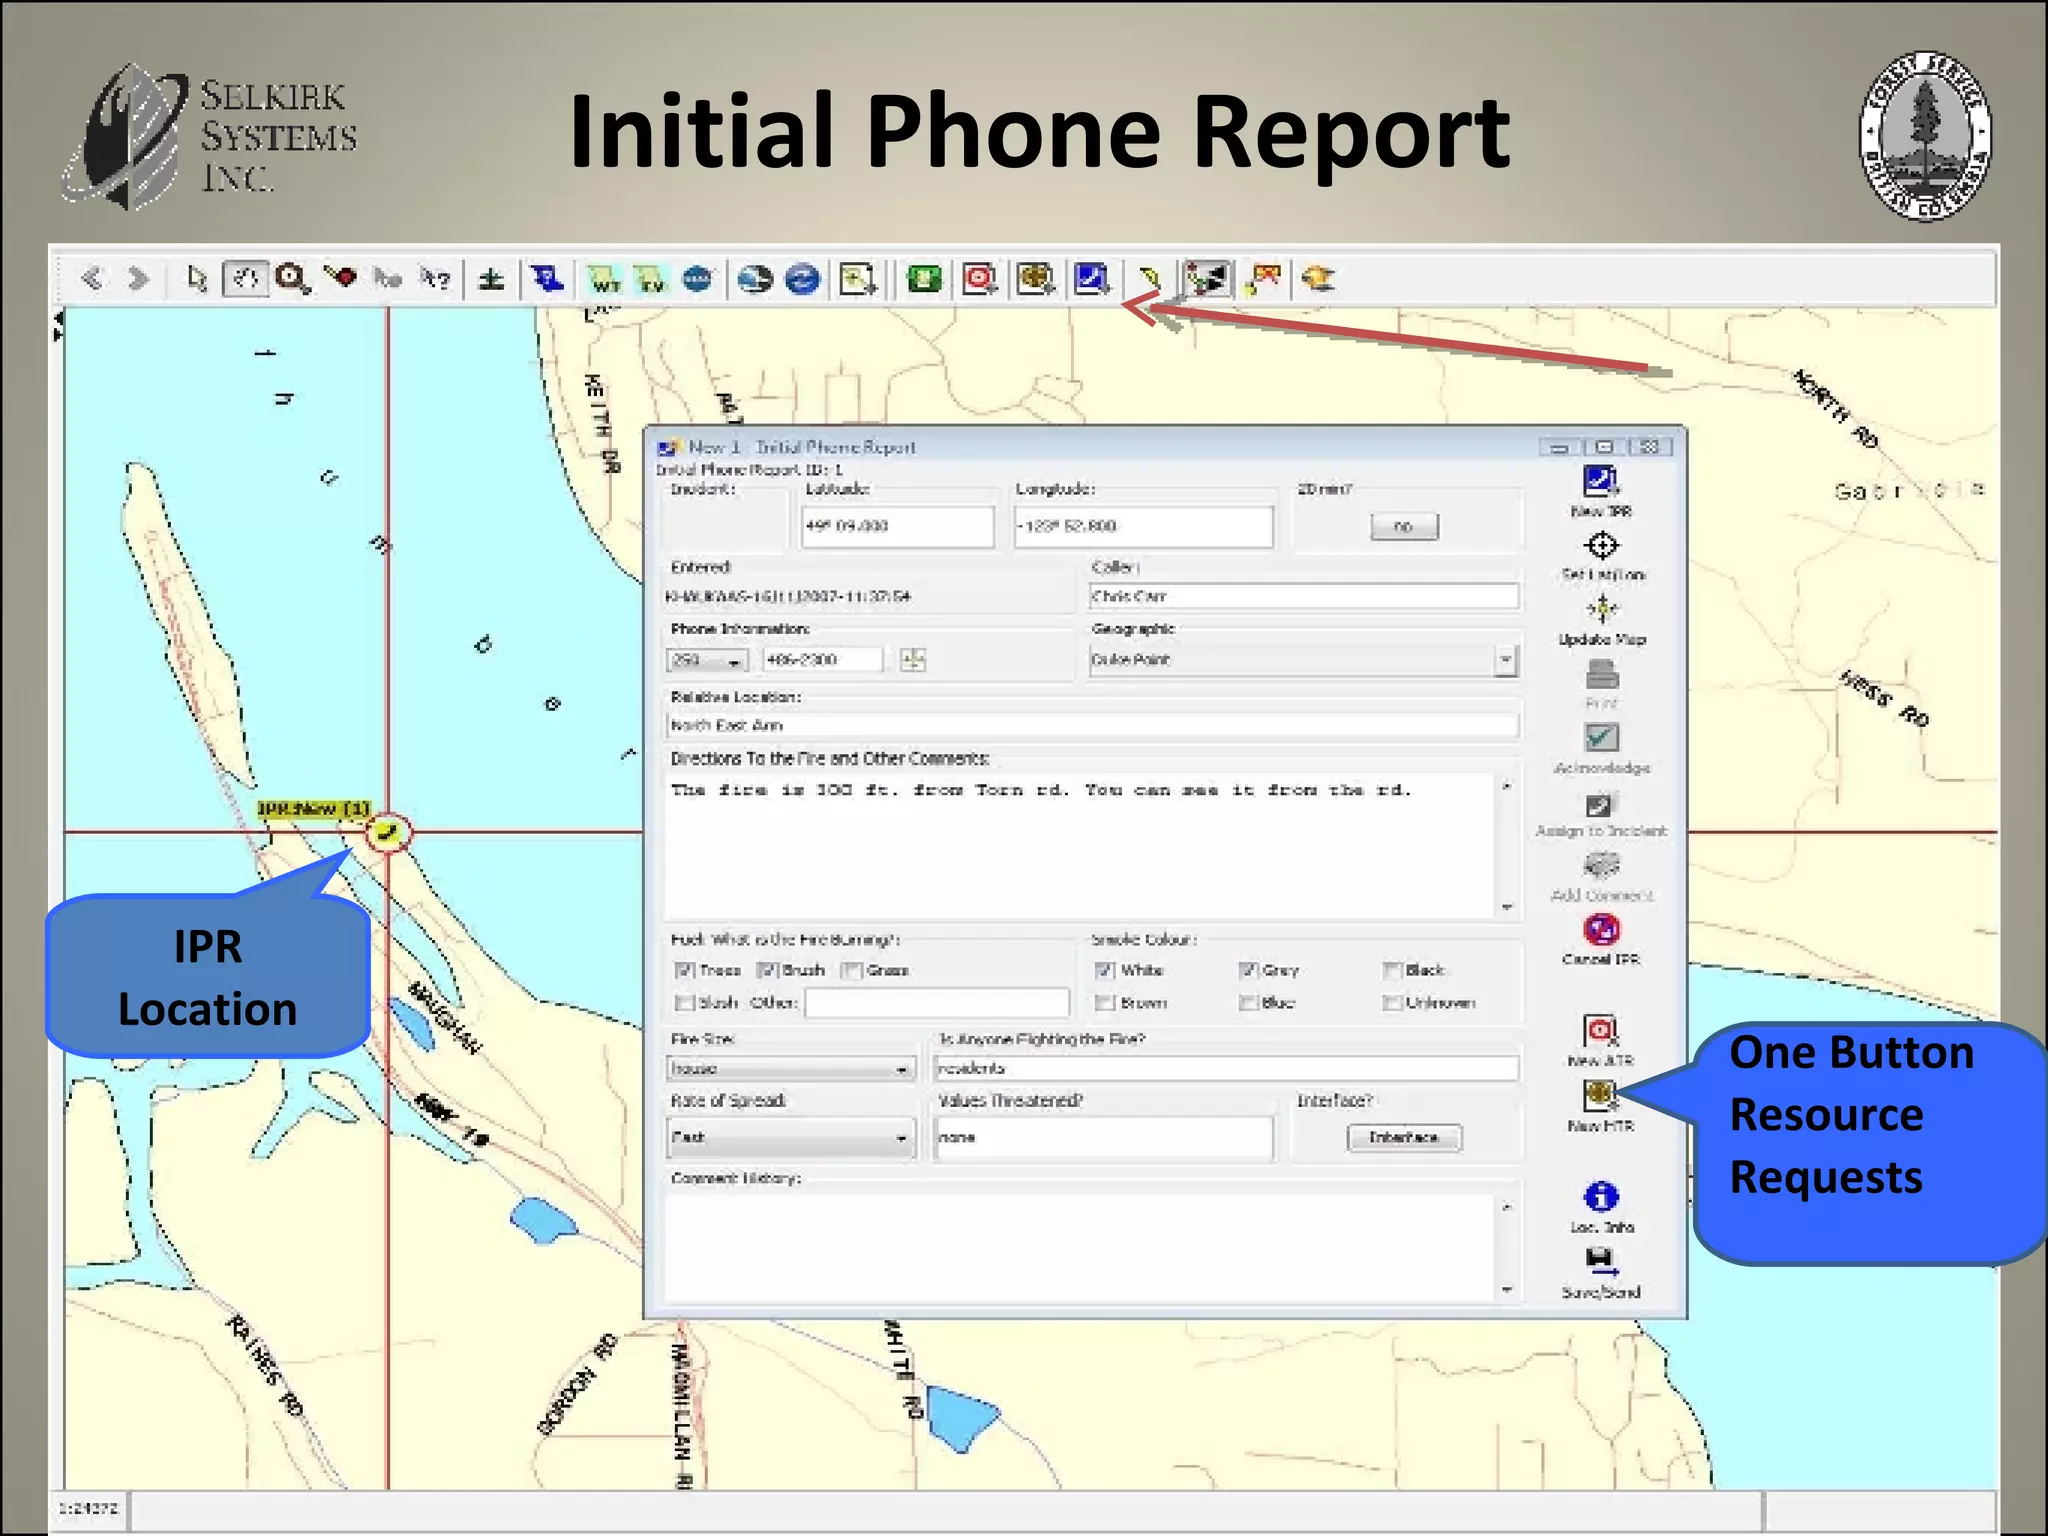The width and height of the screenshot is (2048, 1536).
Task: Click the Save/Send icon
Action: [1600, 1262]
